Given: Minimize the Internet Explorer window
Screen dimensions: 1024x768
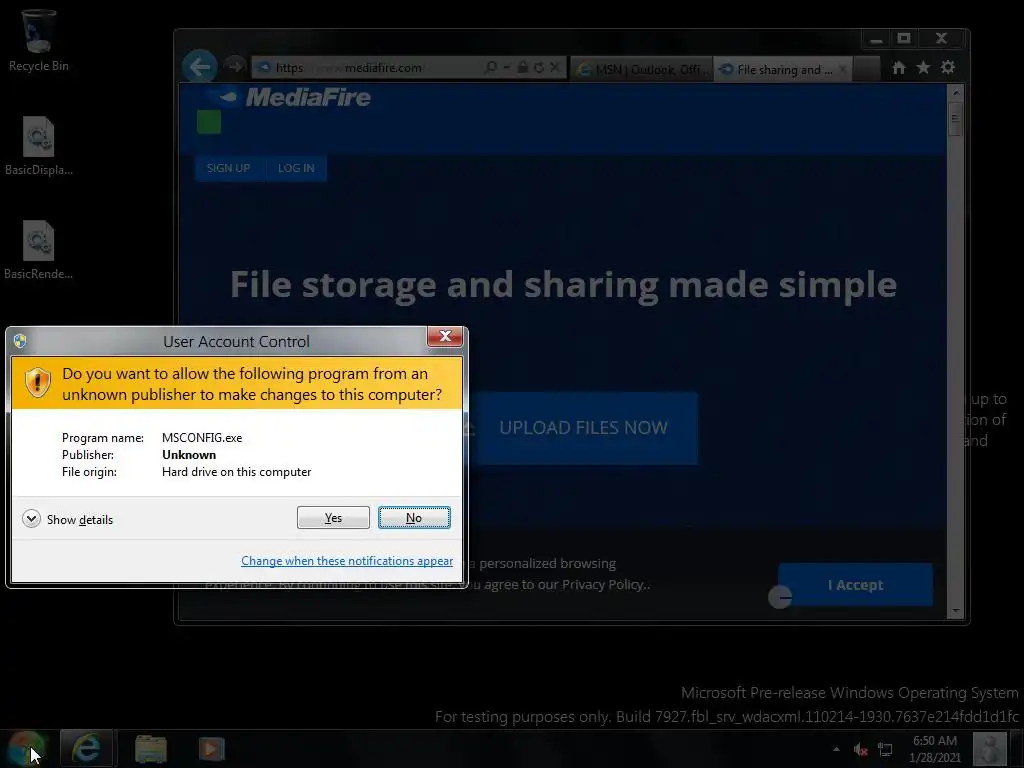Looking at the screenshot, I should pos(877,39).
